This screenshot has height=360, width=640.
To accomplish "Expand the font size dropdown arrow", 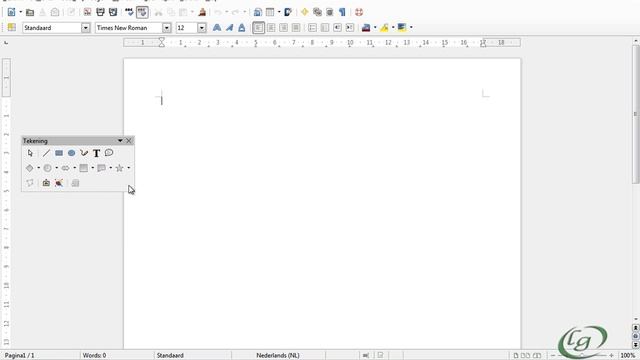I will coord(202,28).
